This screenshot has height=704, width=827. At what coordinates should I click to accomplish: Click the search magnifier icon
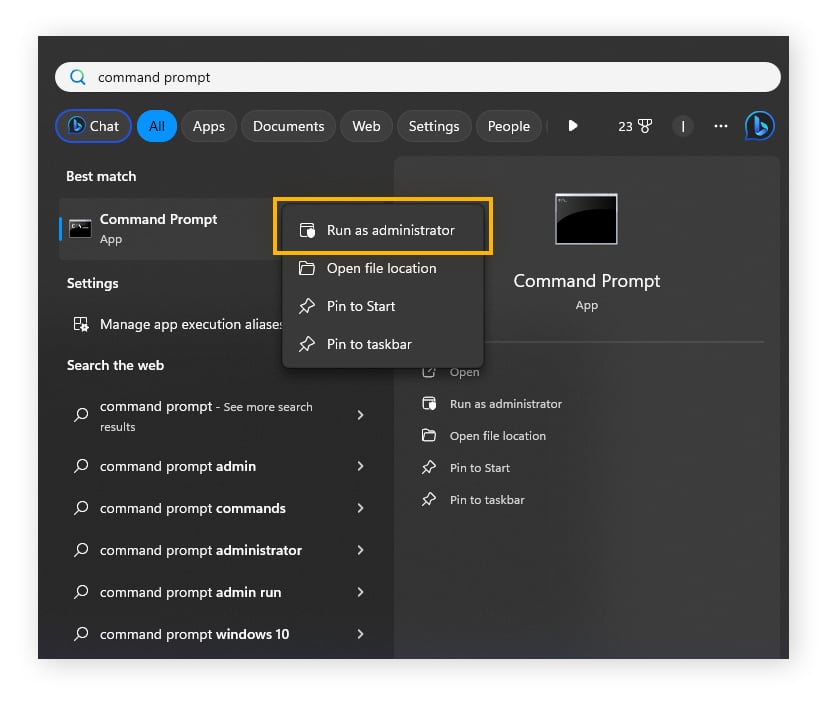click(77, 76)
